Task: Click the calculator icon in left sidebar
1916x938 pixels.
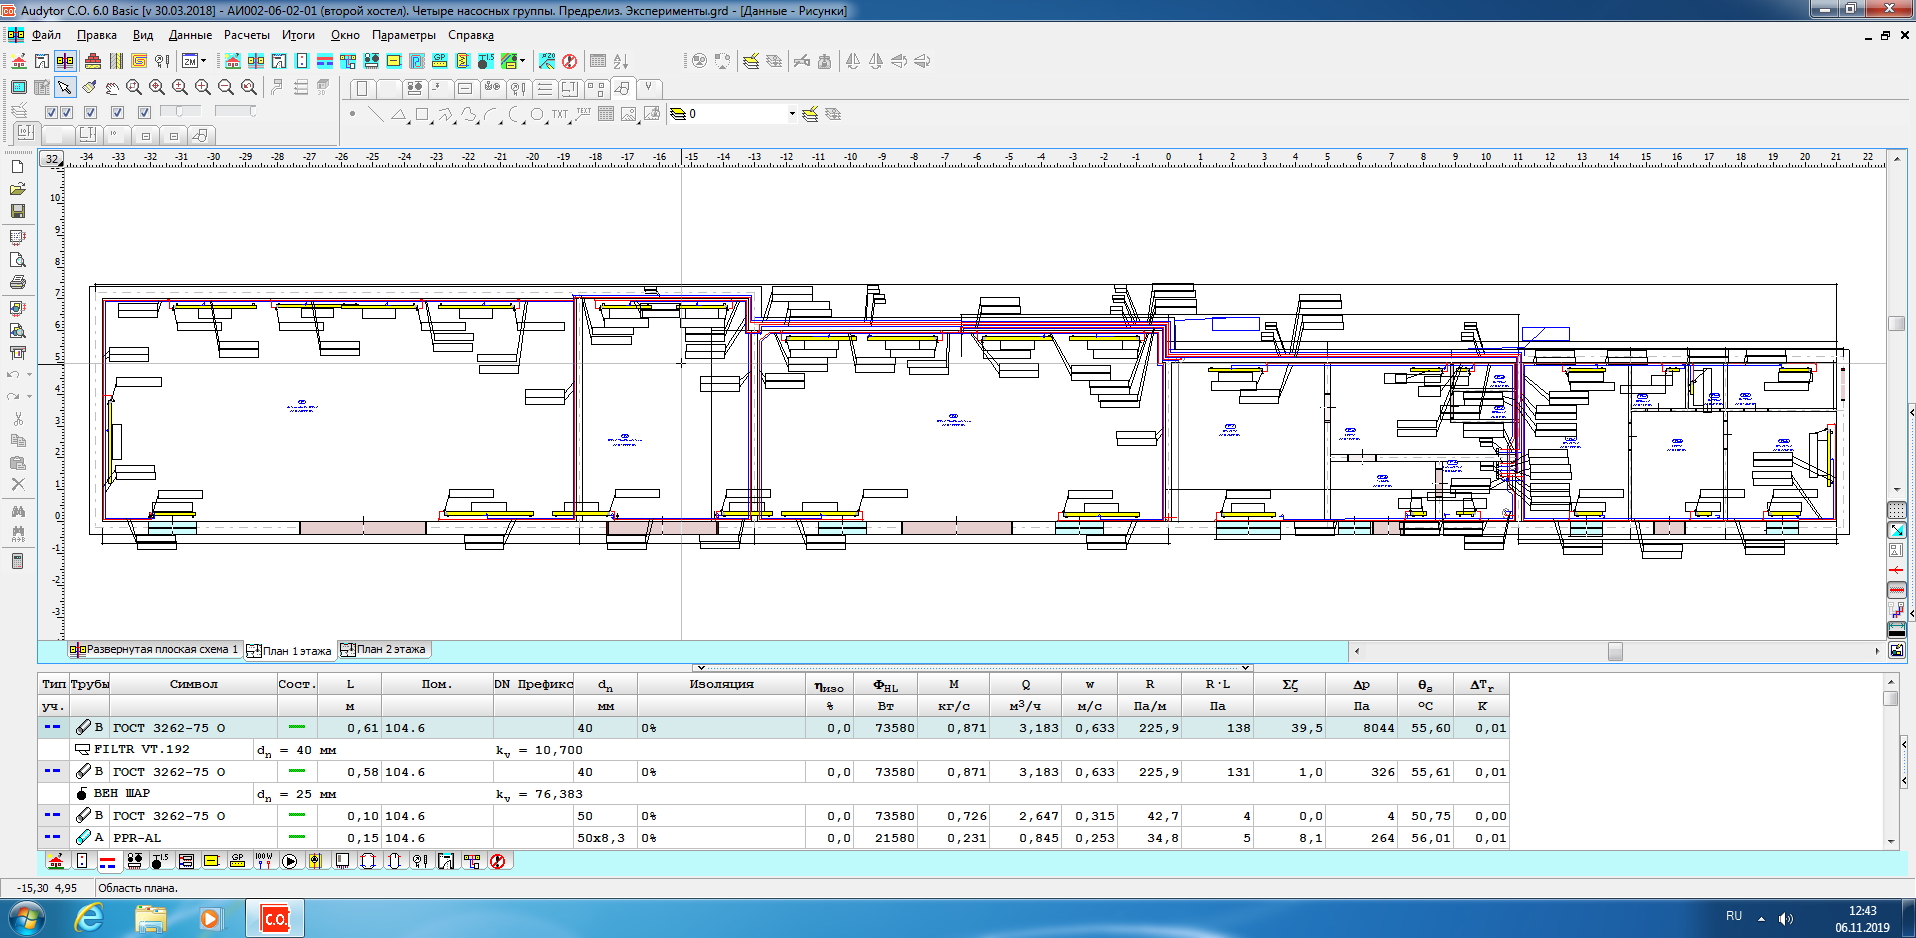Action: pos(17,561)
